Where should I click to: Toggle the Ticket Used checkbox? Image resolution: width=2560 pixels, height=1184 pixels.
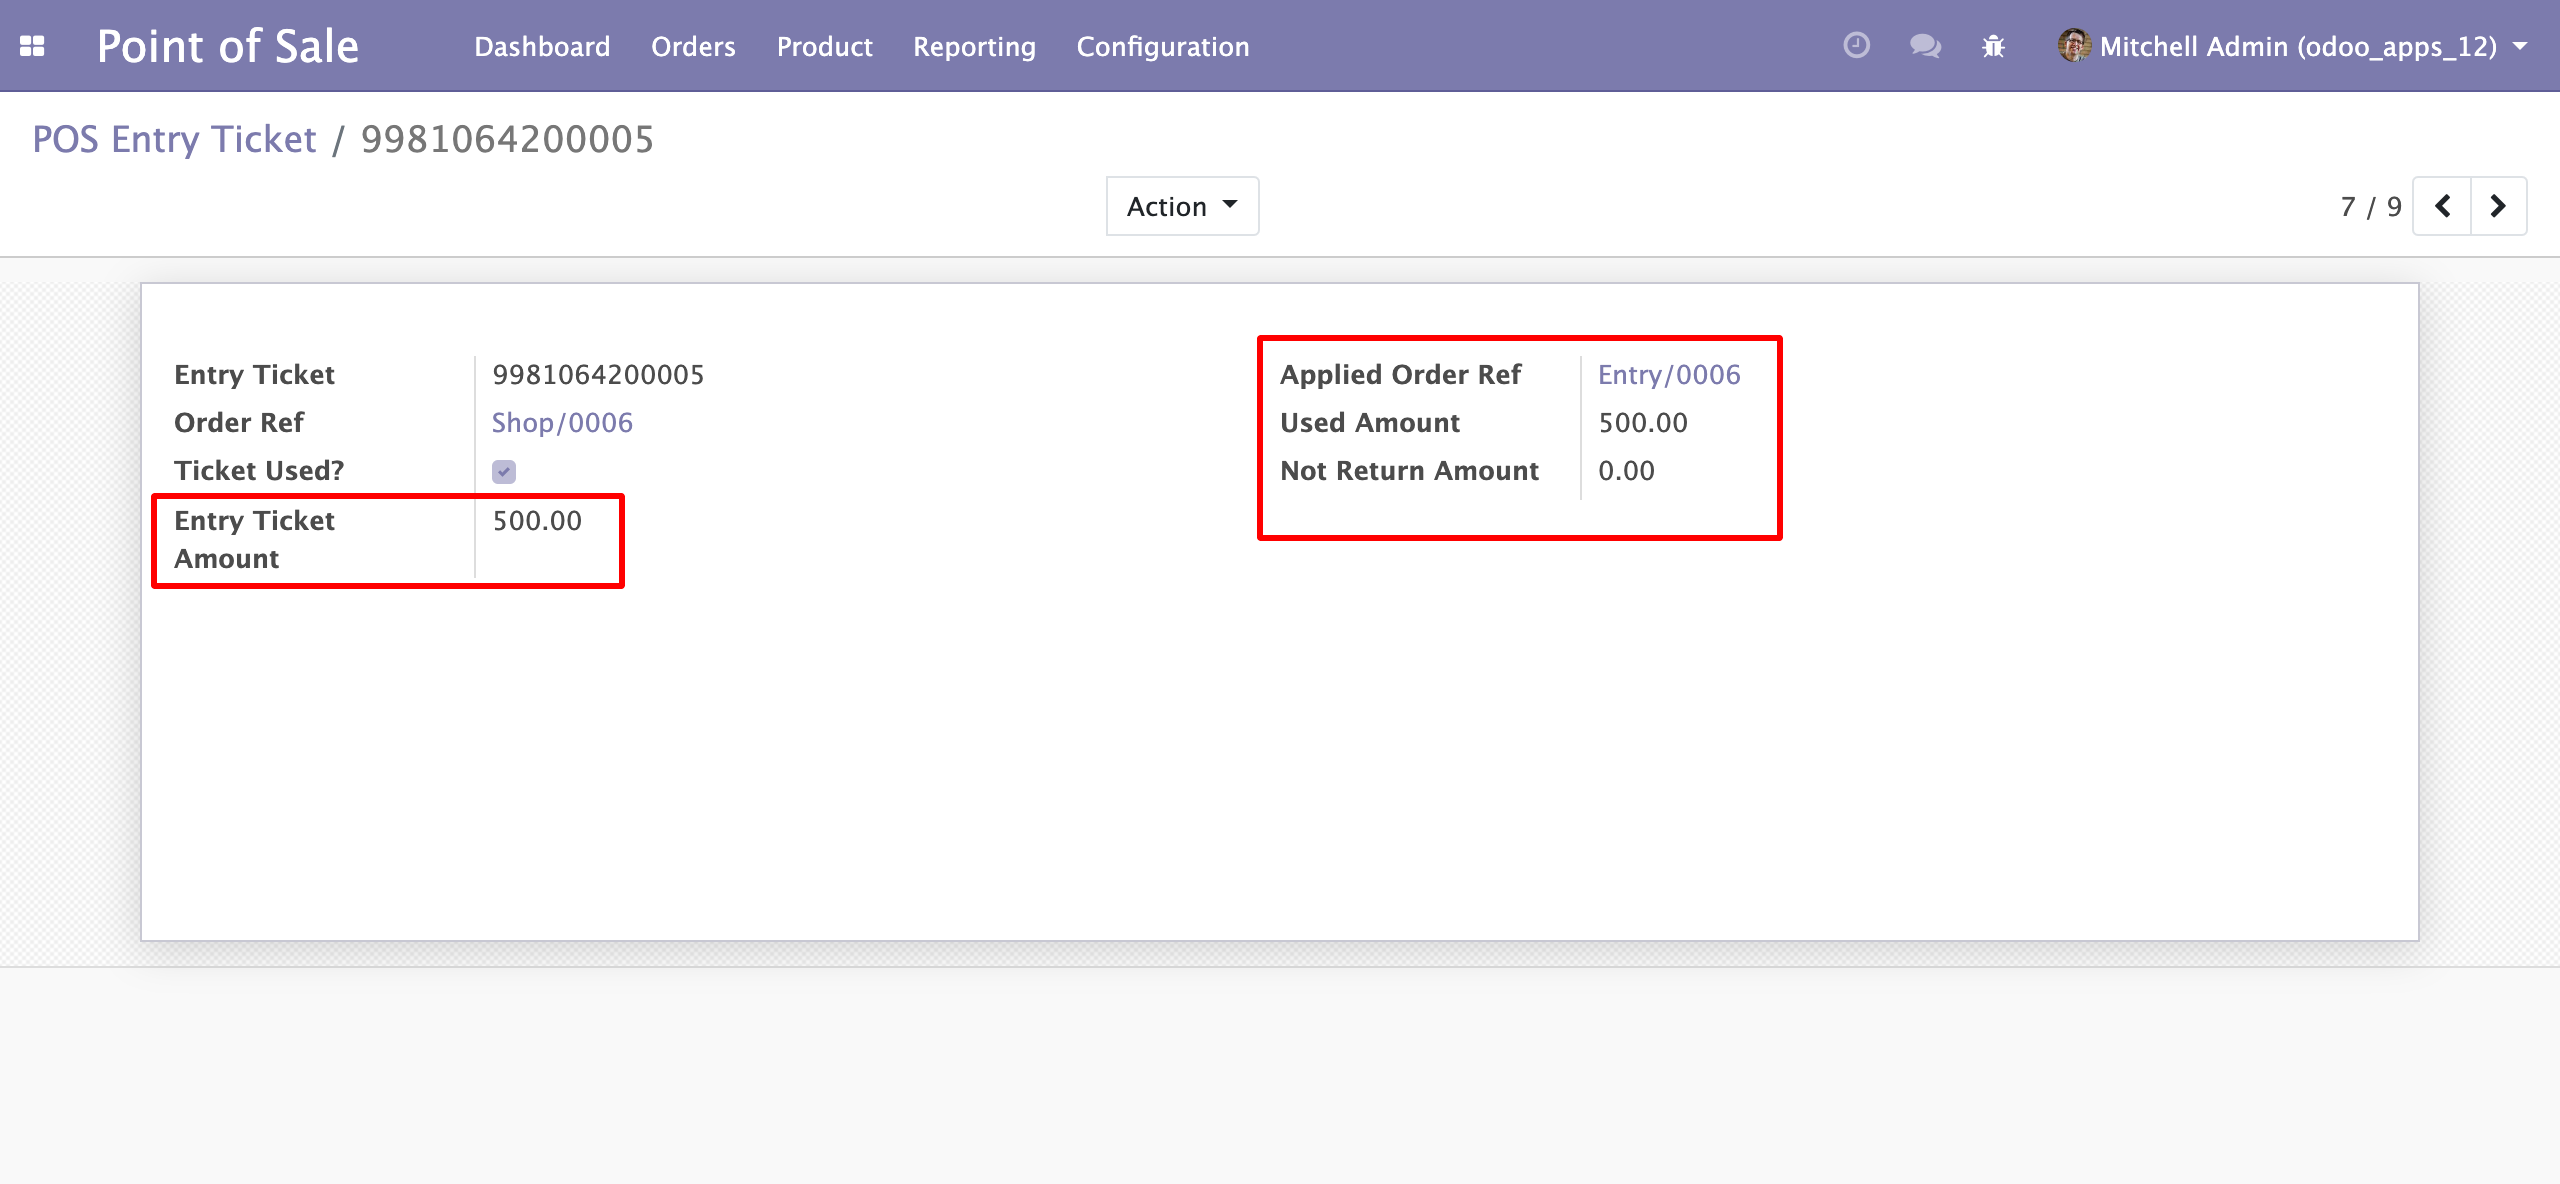point(504,471)
